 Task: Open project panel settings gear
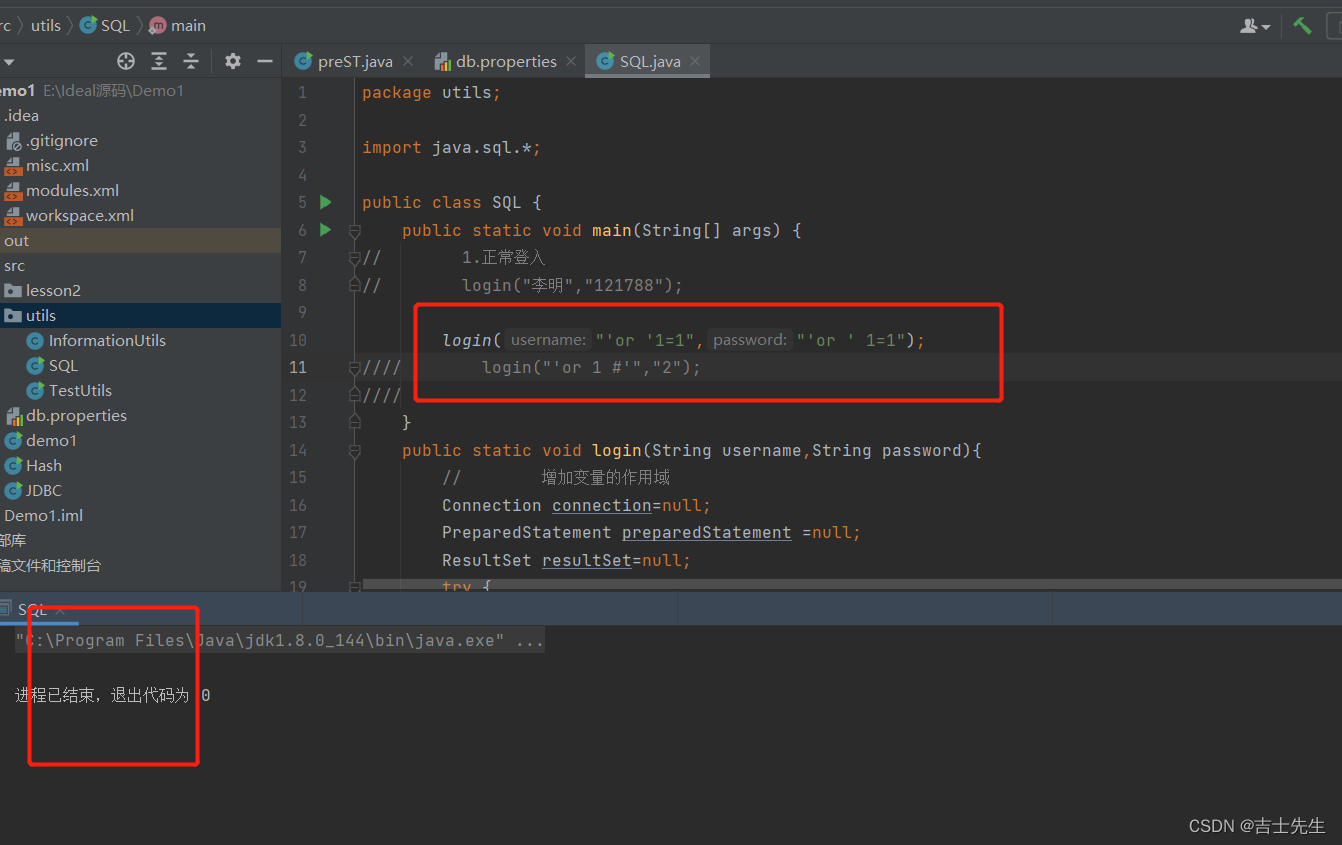point(233,61)
